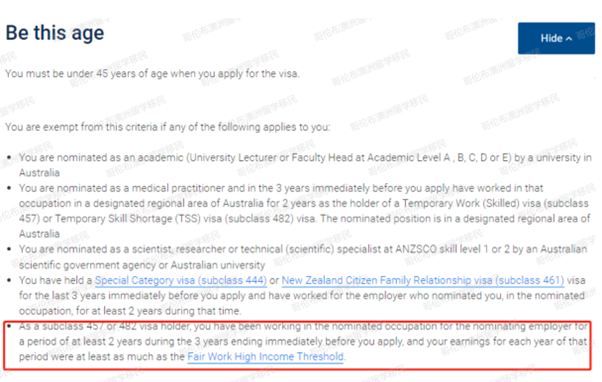The height and width of the screenshot is (382, 602).
Task: Click the 'You have held a' bullet text
Action: click(55, 280)
